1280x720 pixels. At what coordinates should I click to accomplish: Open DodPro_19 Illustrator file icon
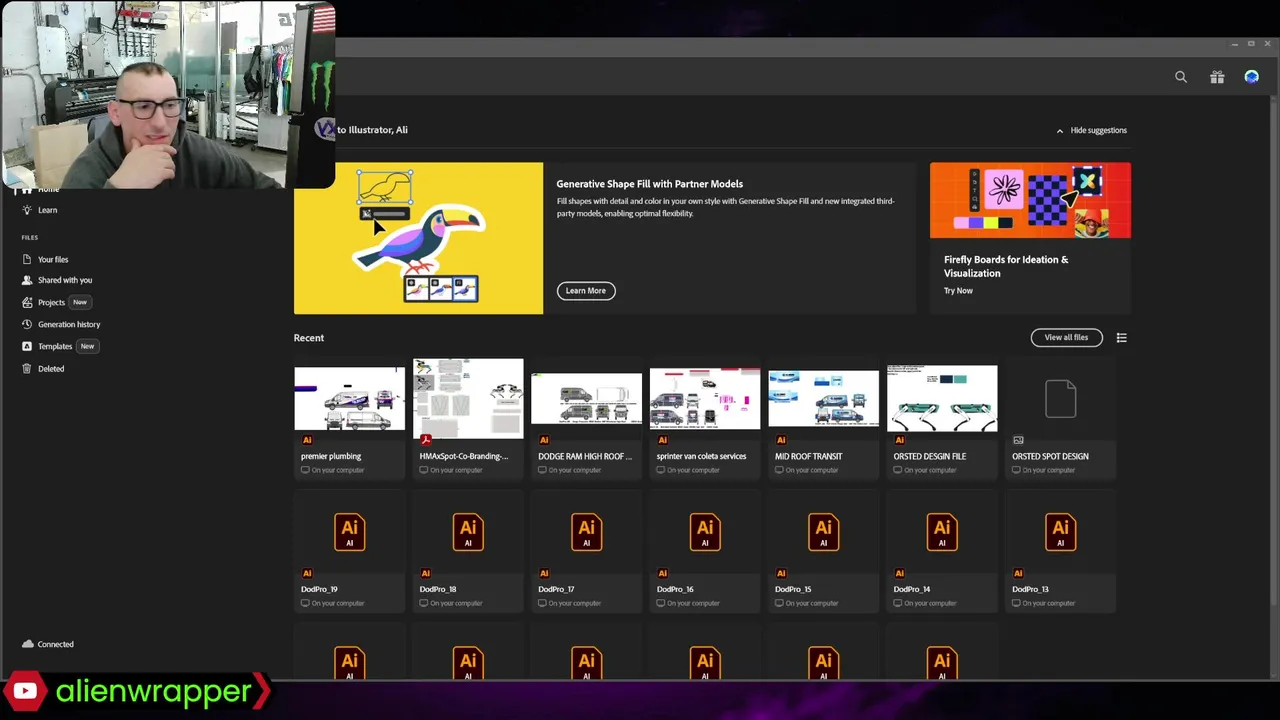tap(350, 532)
